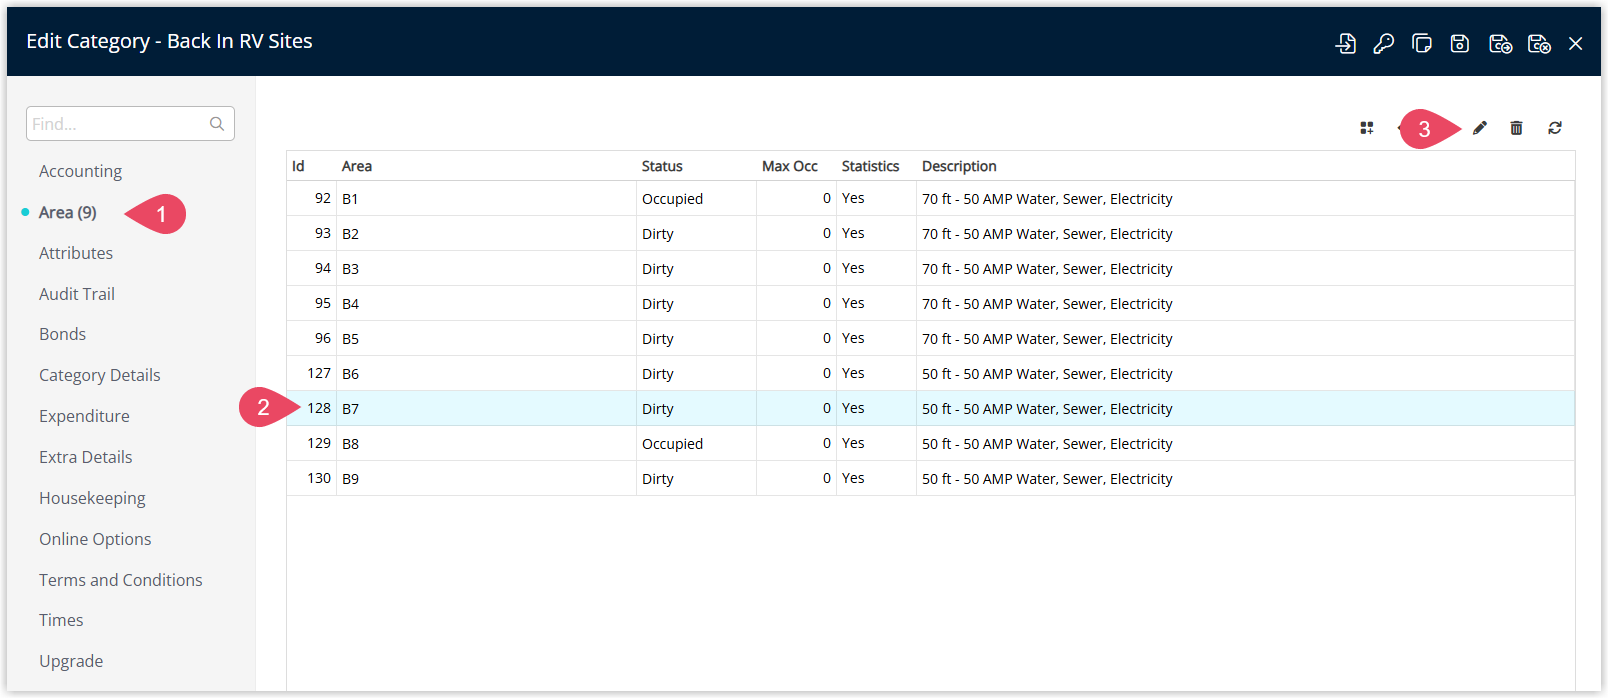
Task: Open the Housekeeping section
Action: point(92,498)
